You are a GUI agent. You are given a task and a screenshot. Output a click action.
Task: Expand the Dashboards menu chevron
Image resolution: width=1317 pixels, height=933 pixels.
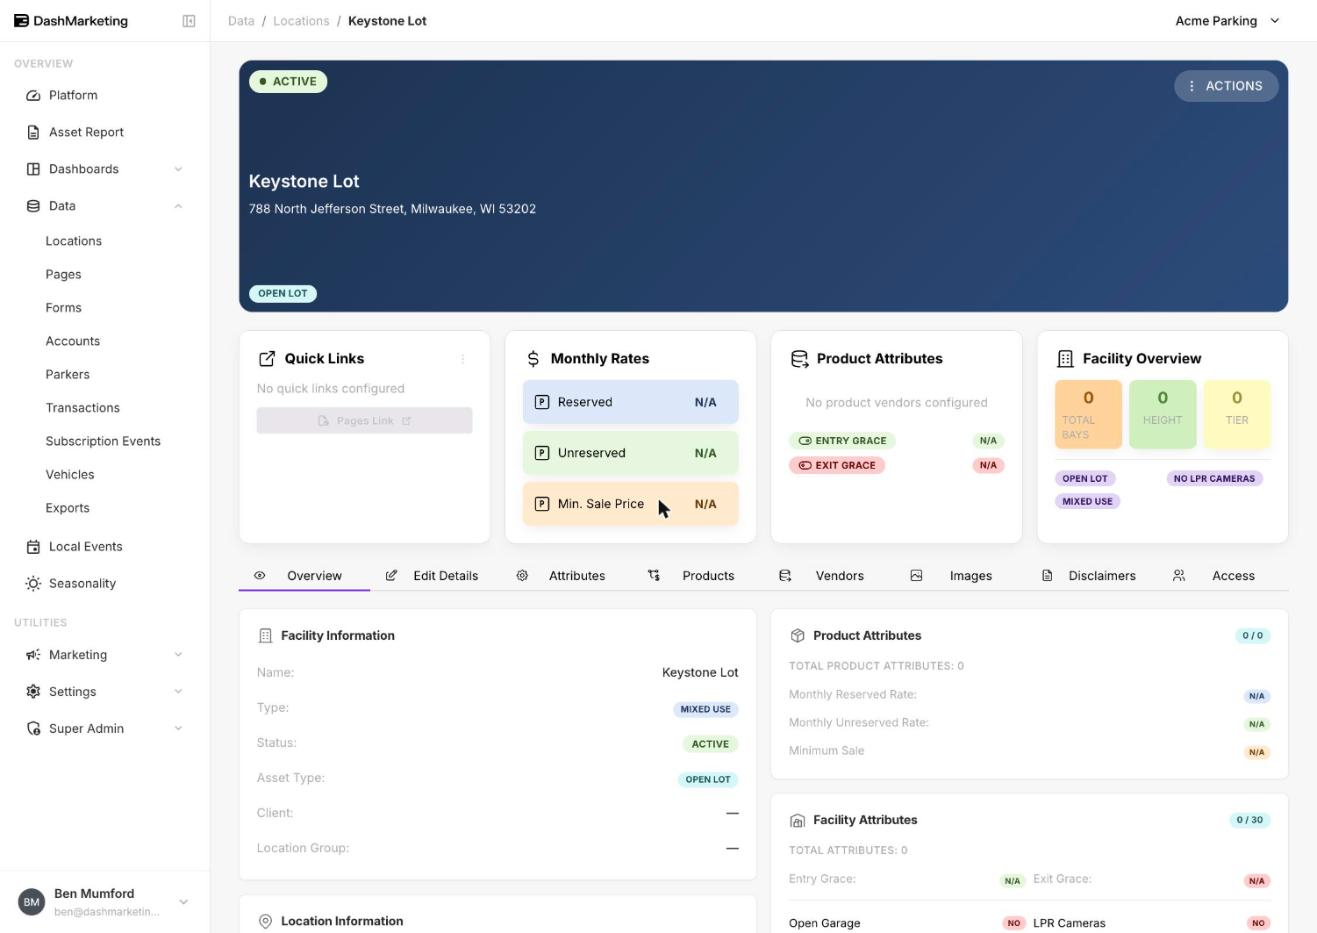click(x=178, y=169)
